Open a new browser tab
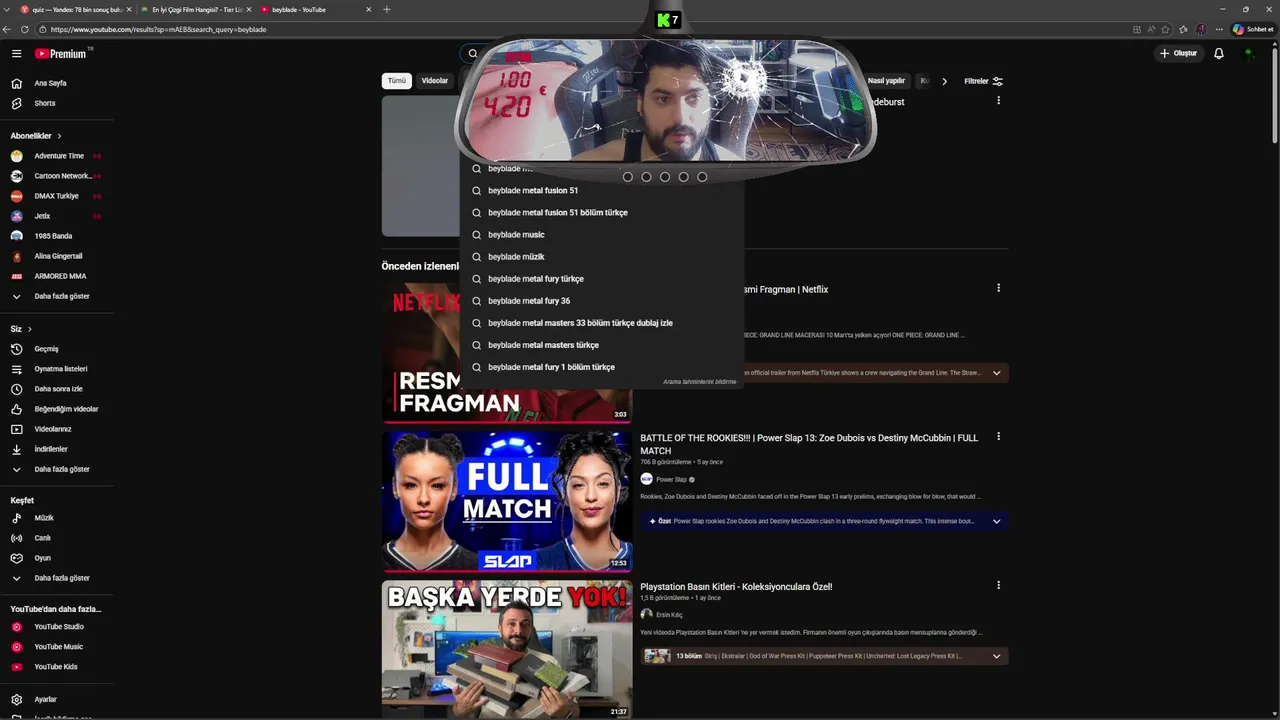 pos(387,9)
